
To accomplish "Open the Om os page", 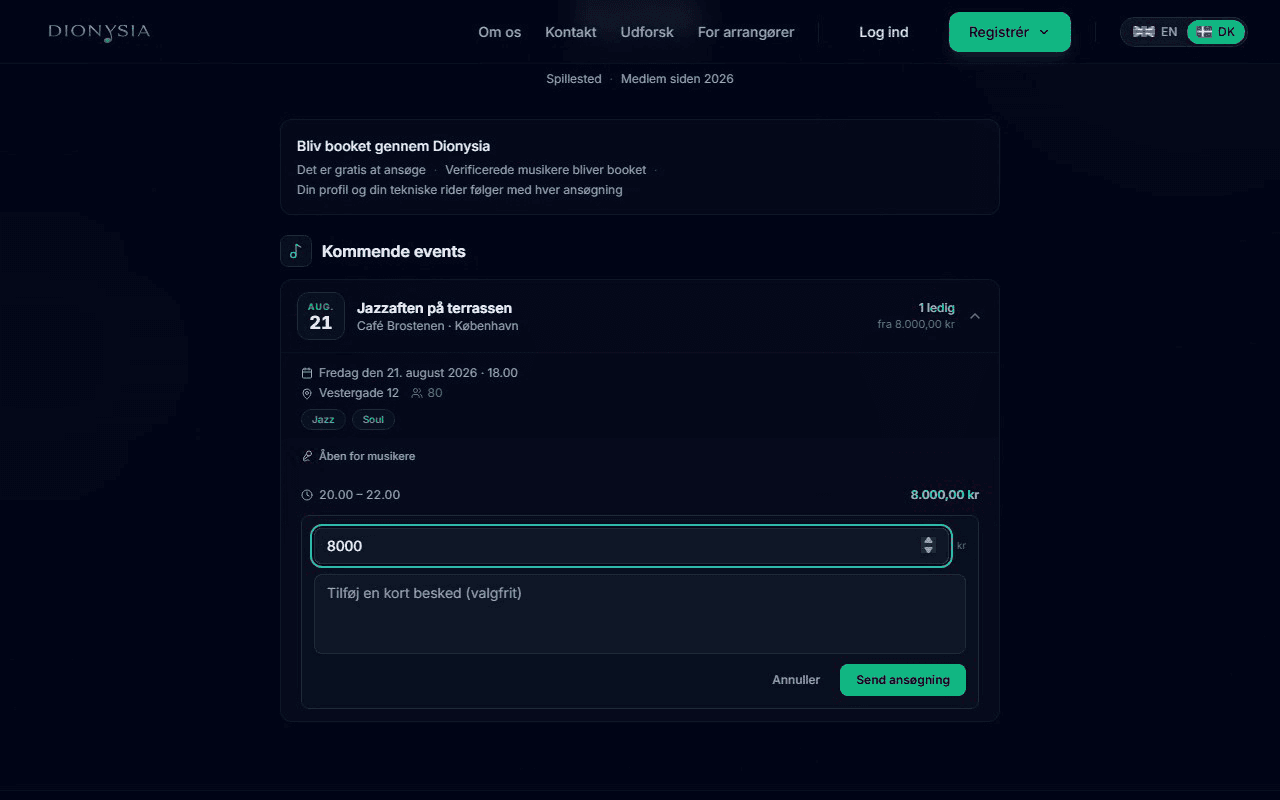I will click(x=499, y=32).
